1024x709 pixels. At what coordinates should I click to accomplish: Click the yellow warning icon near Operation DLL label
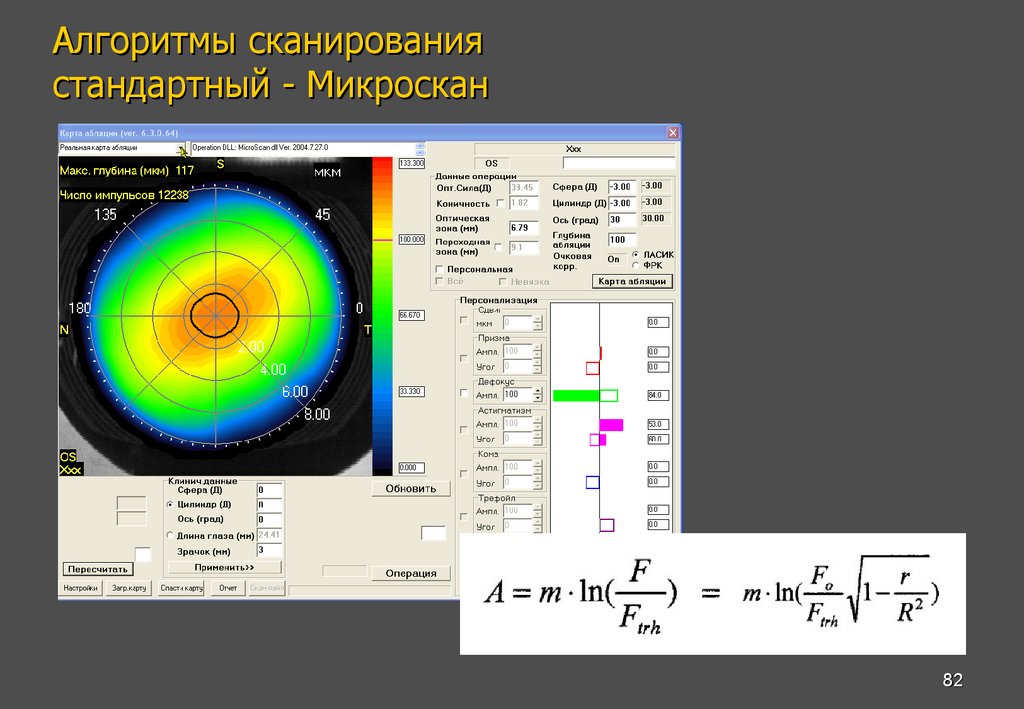[x=183, y=152]
